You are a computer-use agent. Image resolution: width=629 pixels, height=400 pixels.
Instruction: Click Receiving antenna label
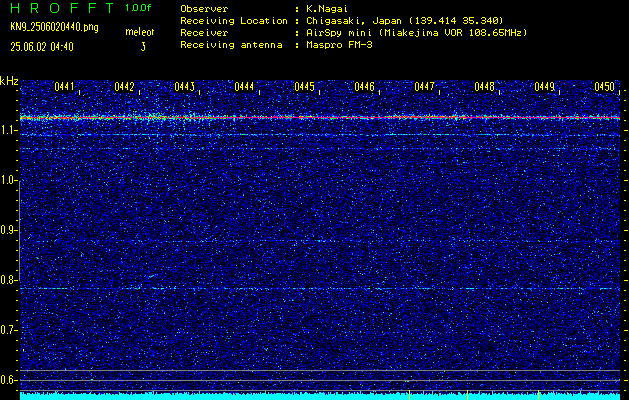[x=231, y=45]
